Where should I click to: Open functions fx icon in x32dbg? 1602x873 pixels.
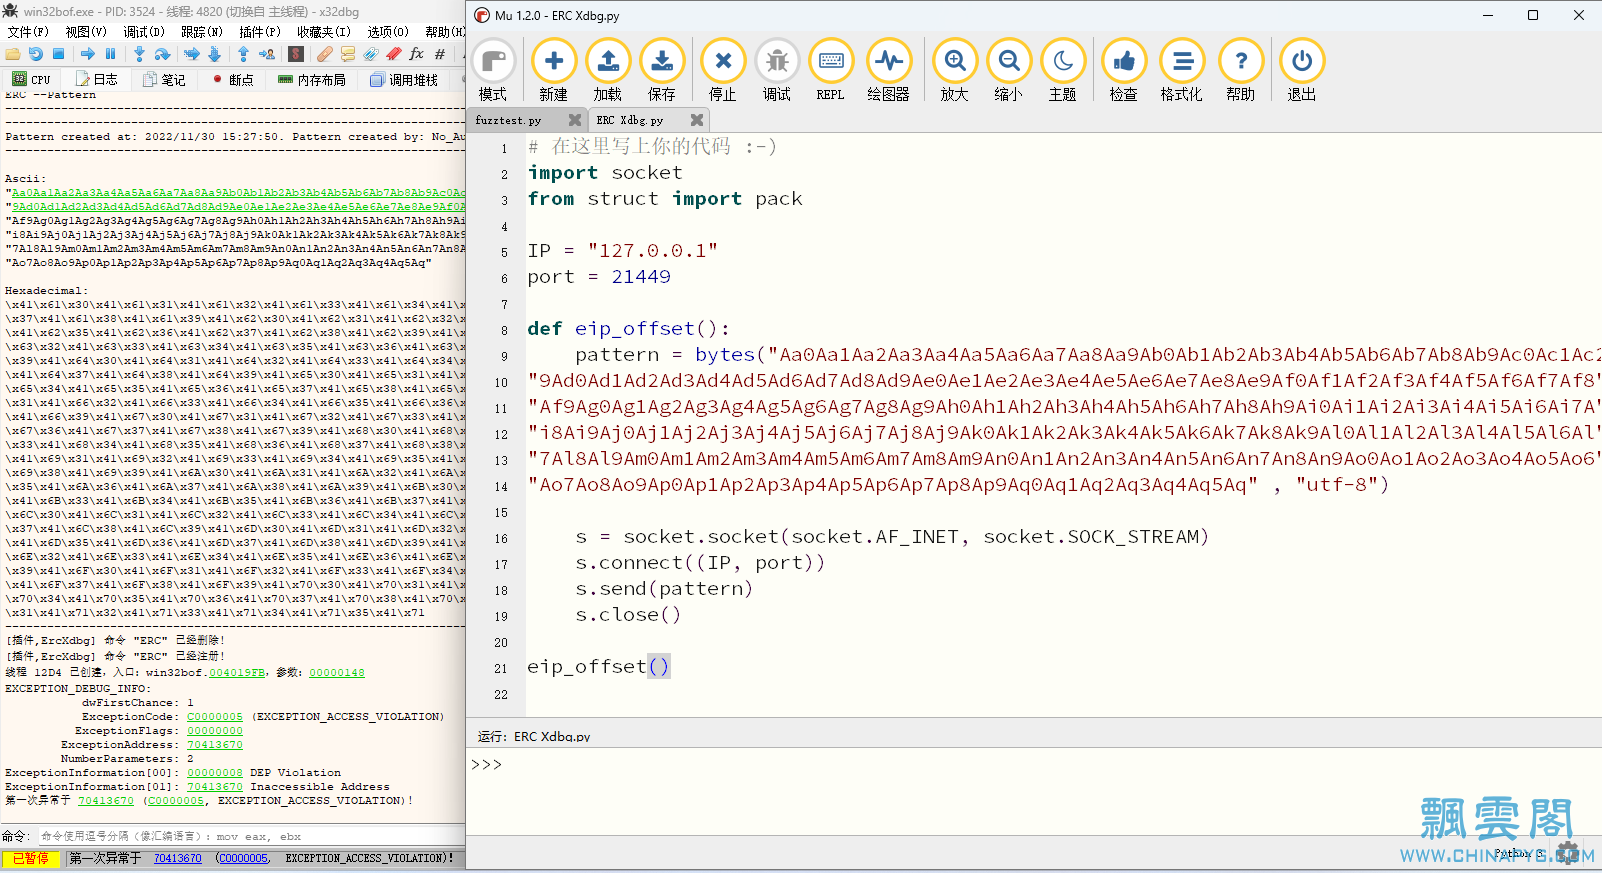pos(417,54)
